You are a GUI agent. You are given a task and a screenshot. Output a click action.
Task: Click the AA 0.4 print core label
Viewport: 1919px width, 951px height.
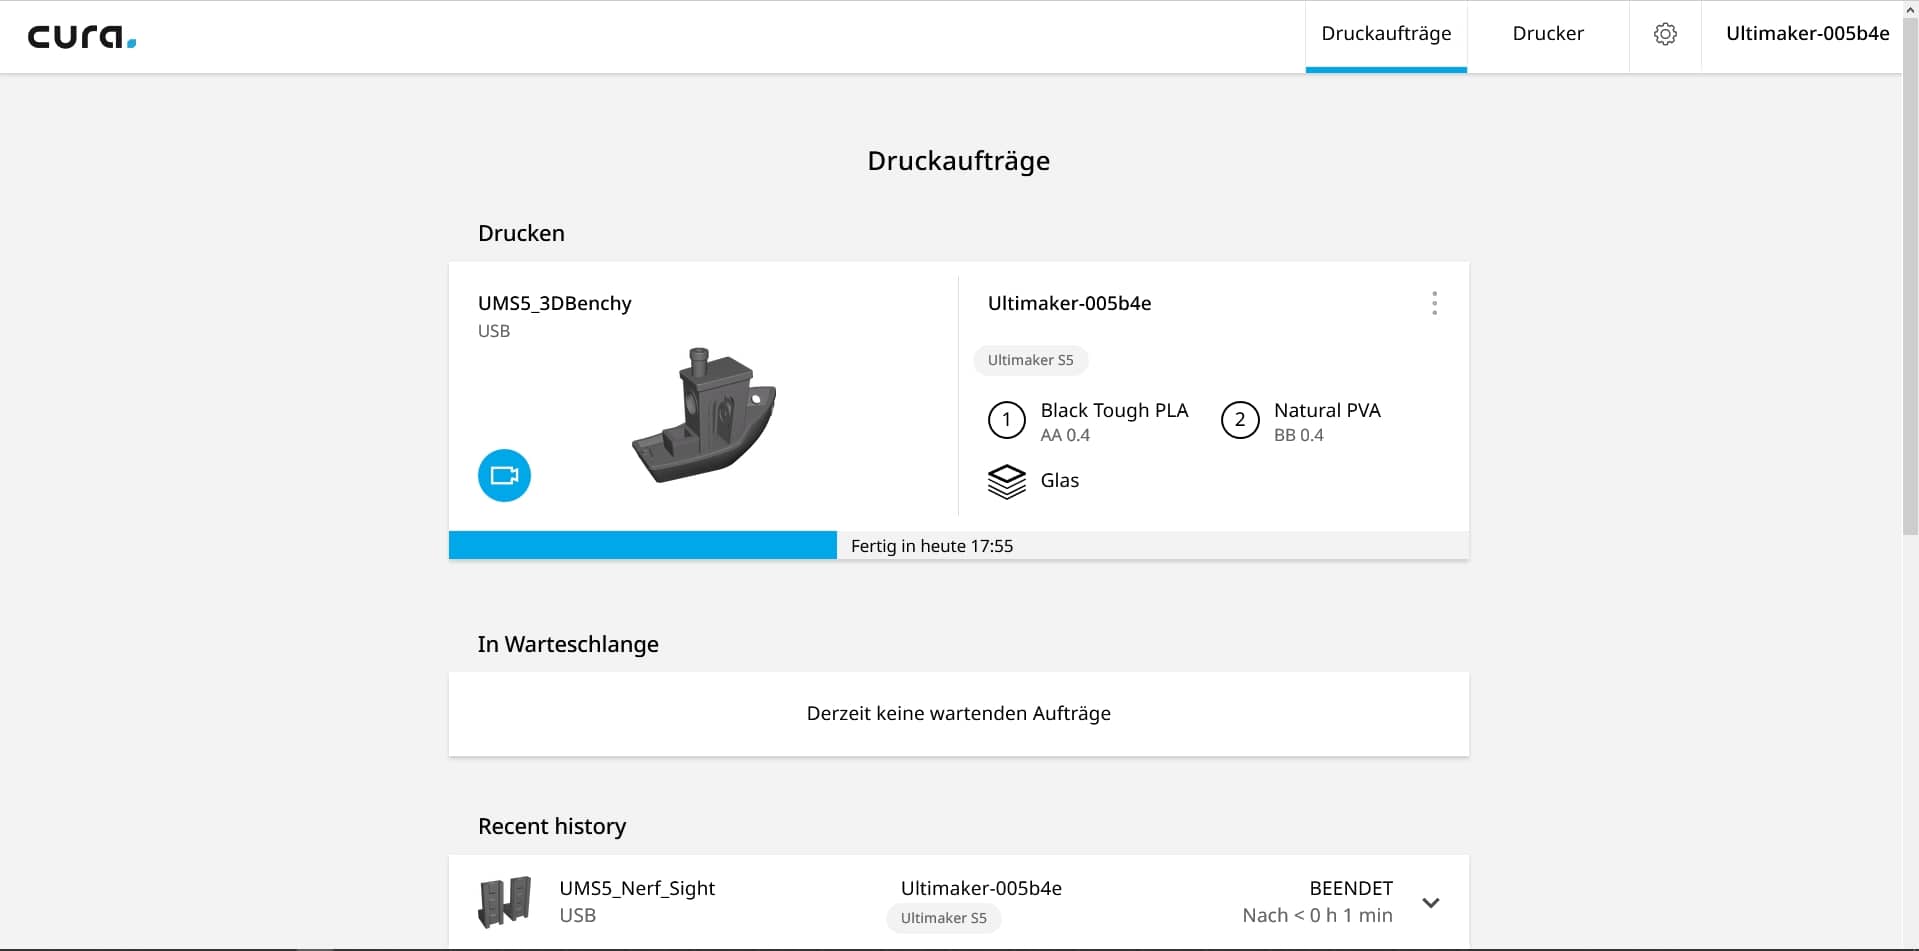tap(1065, 435)
